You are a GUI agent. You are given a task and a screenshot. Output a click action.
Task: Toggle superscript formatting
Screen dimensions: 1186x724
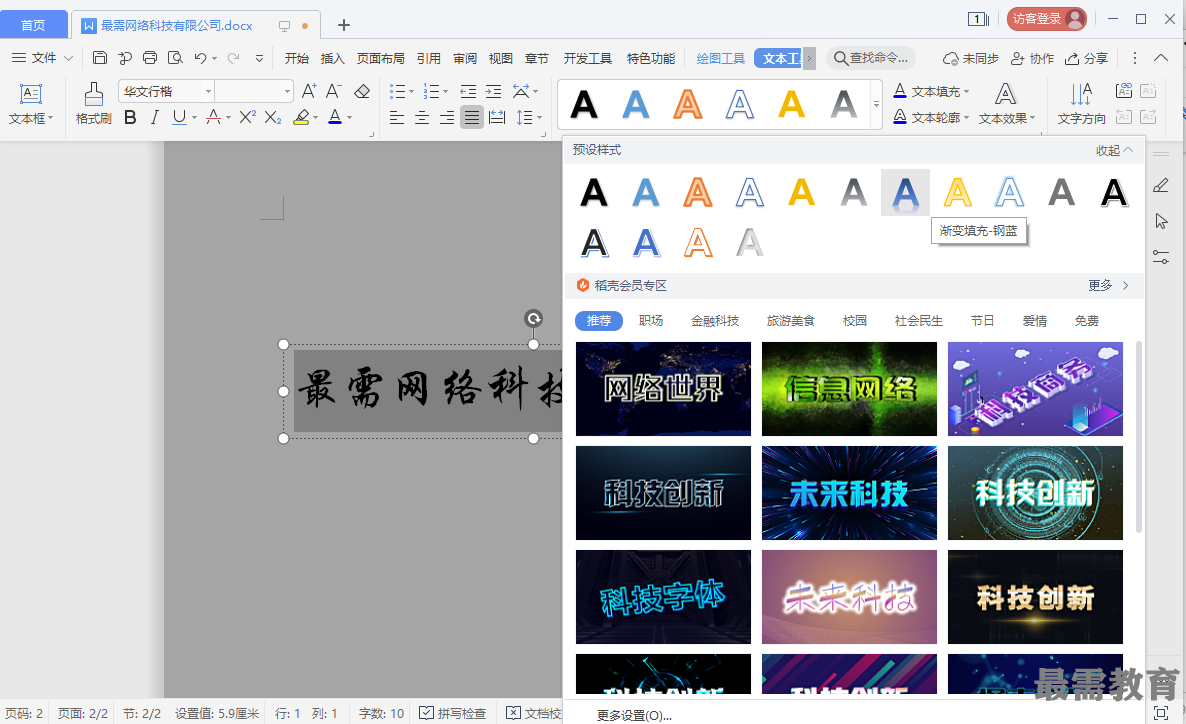pos(247,117)
